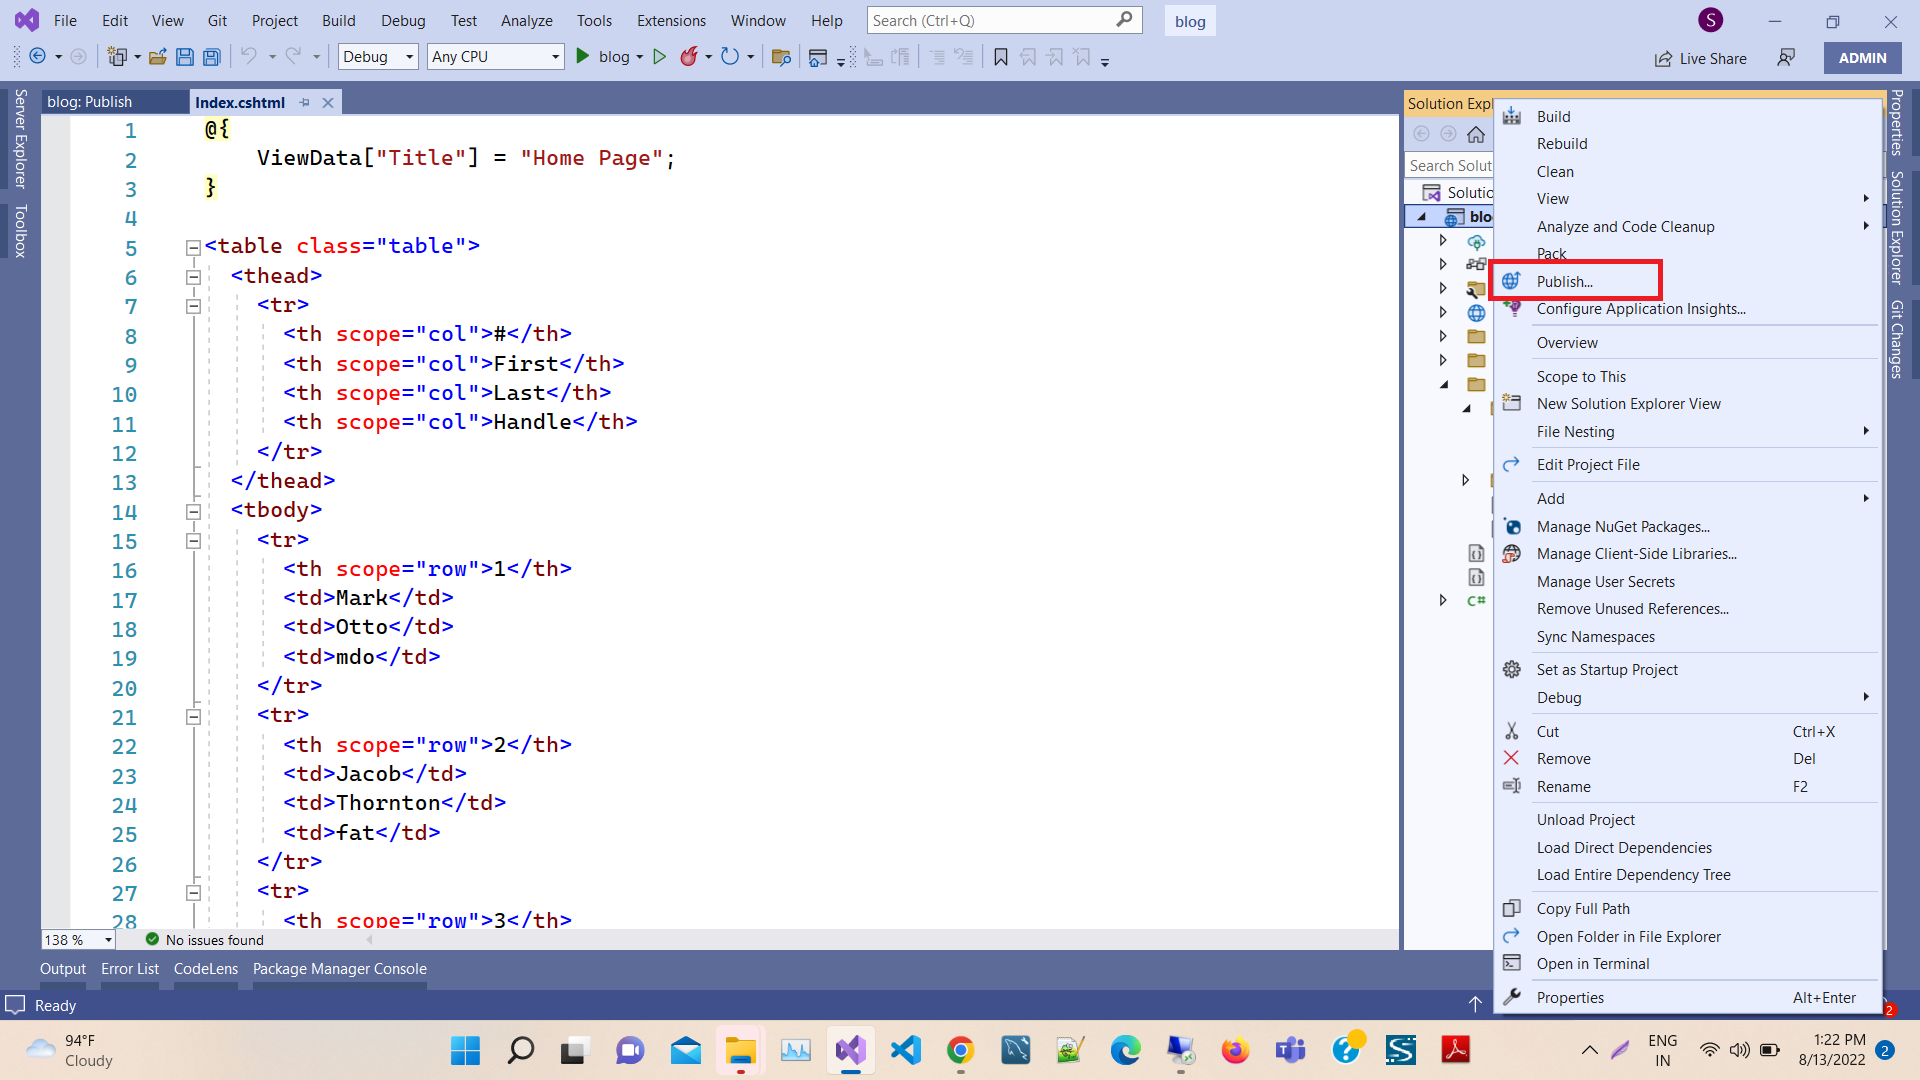Start debugging with the green play icon
Image resolution: width=1920 pixels, height=1080 pixels.
click(582, 57)
